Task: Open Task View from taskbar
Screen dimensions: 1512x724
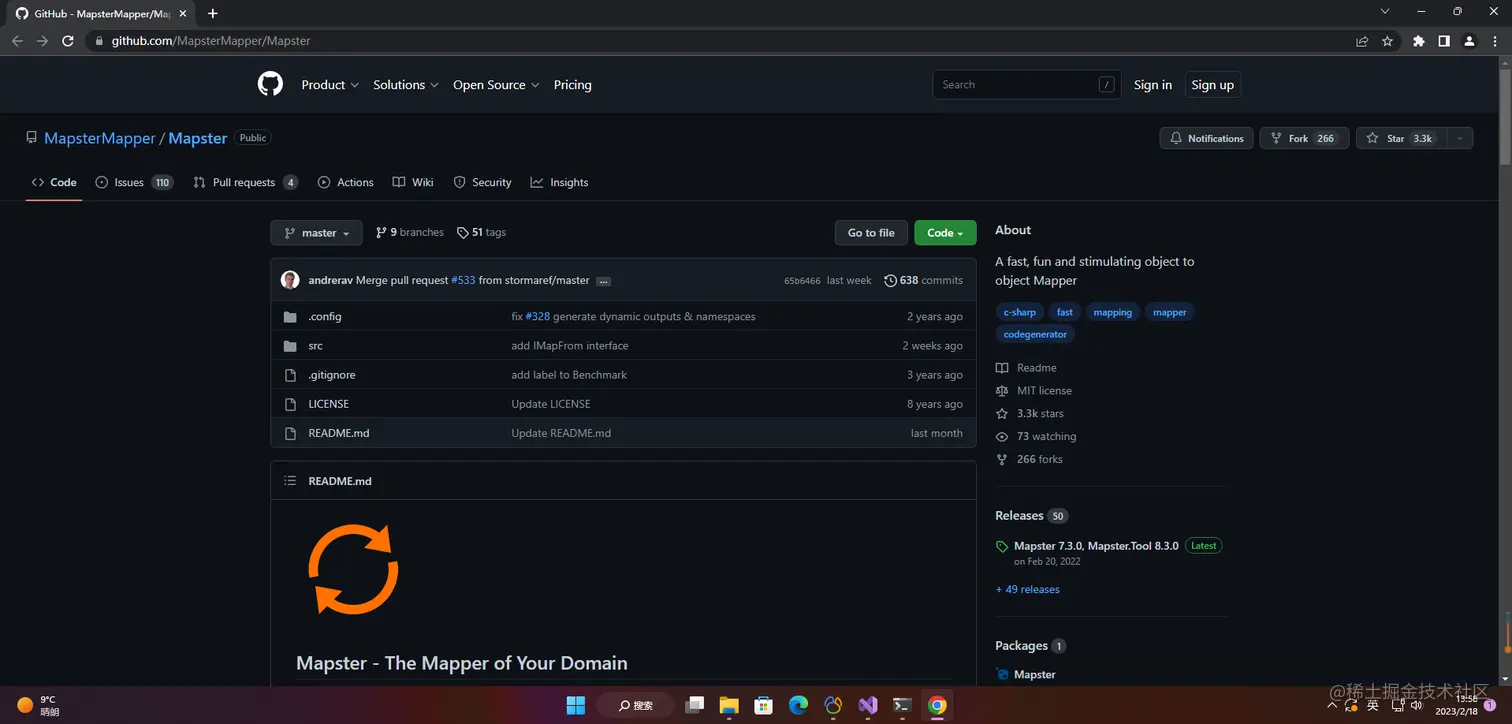Action: 695,705
